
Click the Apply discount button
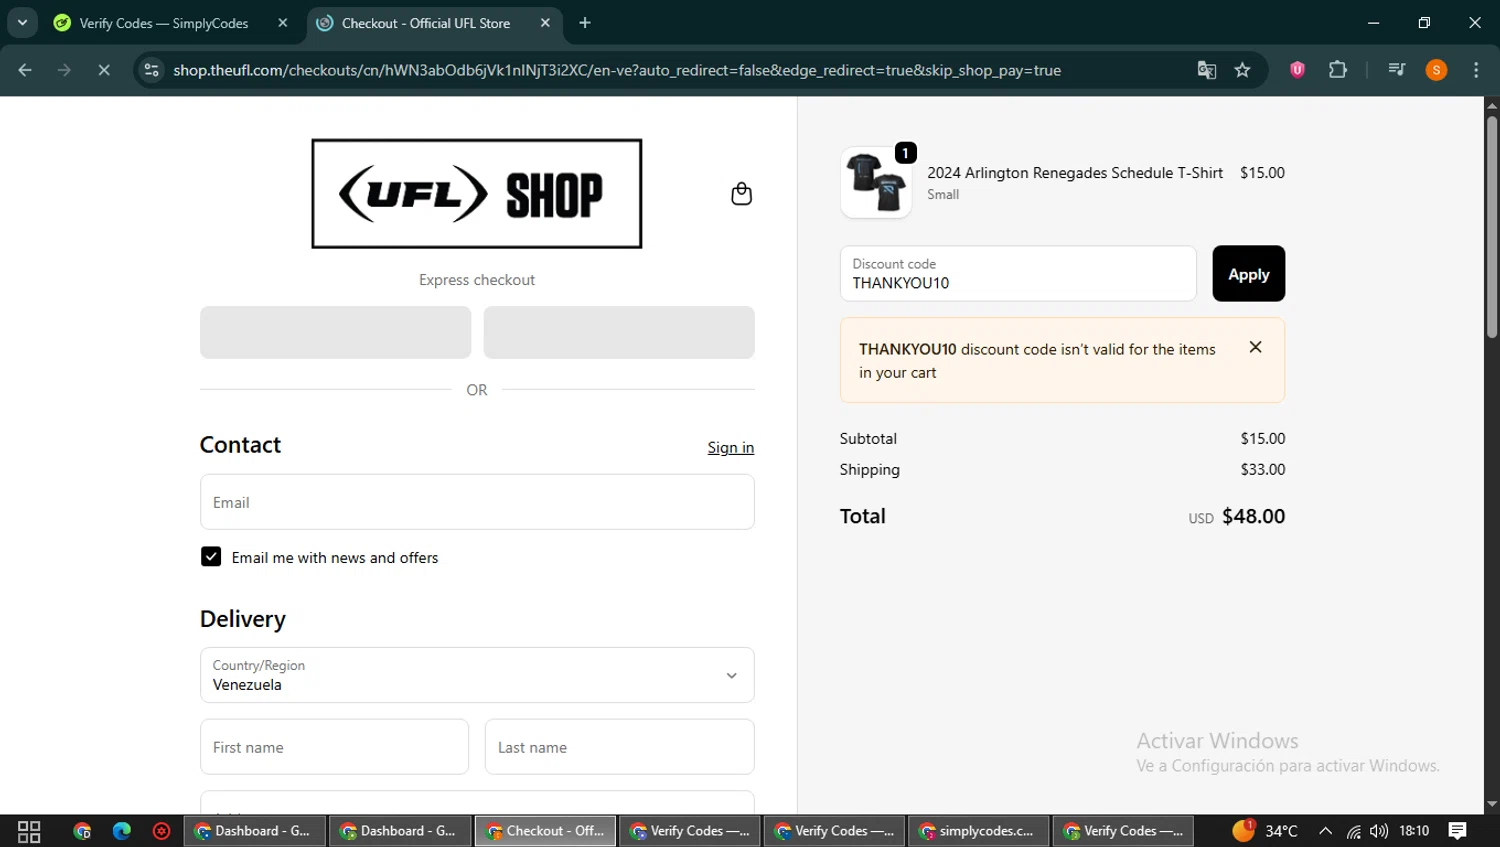coord(1248,273)
